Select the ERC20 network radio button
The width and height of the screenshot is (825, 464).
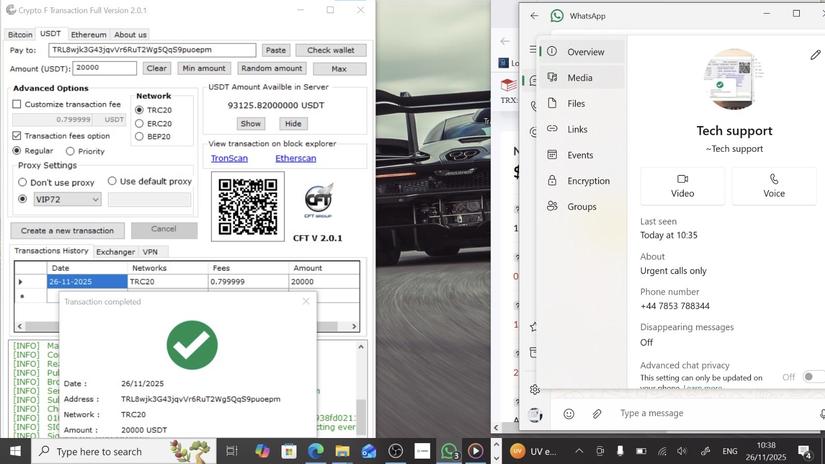[x=139, y=123]
